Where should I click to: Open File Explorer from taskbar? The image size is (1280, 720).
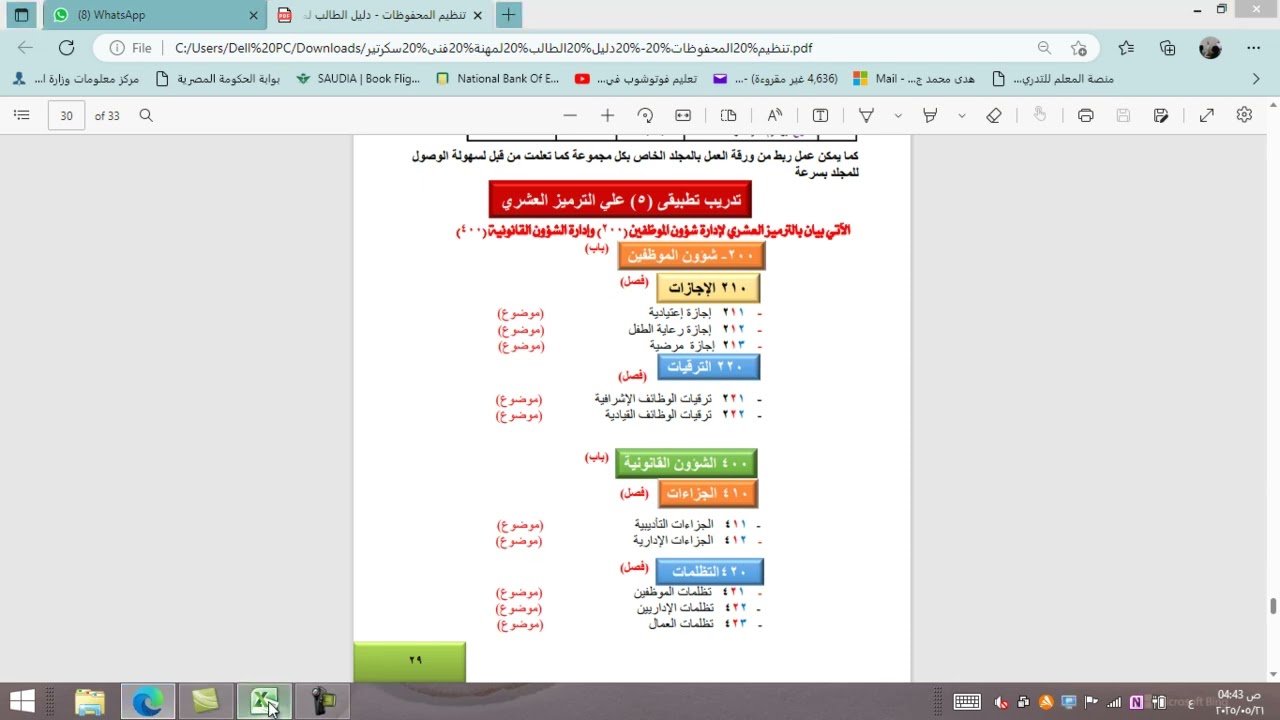89,701
